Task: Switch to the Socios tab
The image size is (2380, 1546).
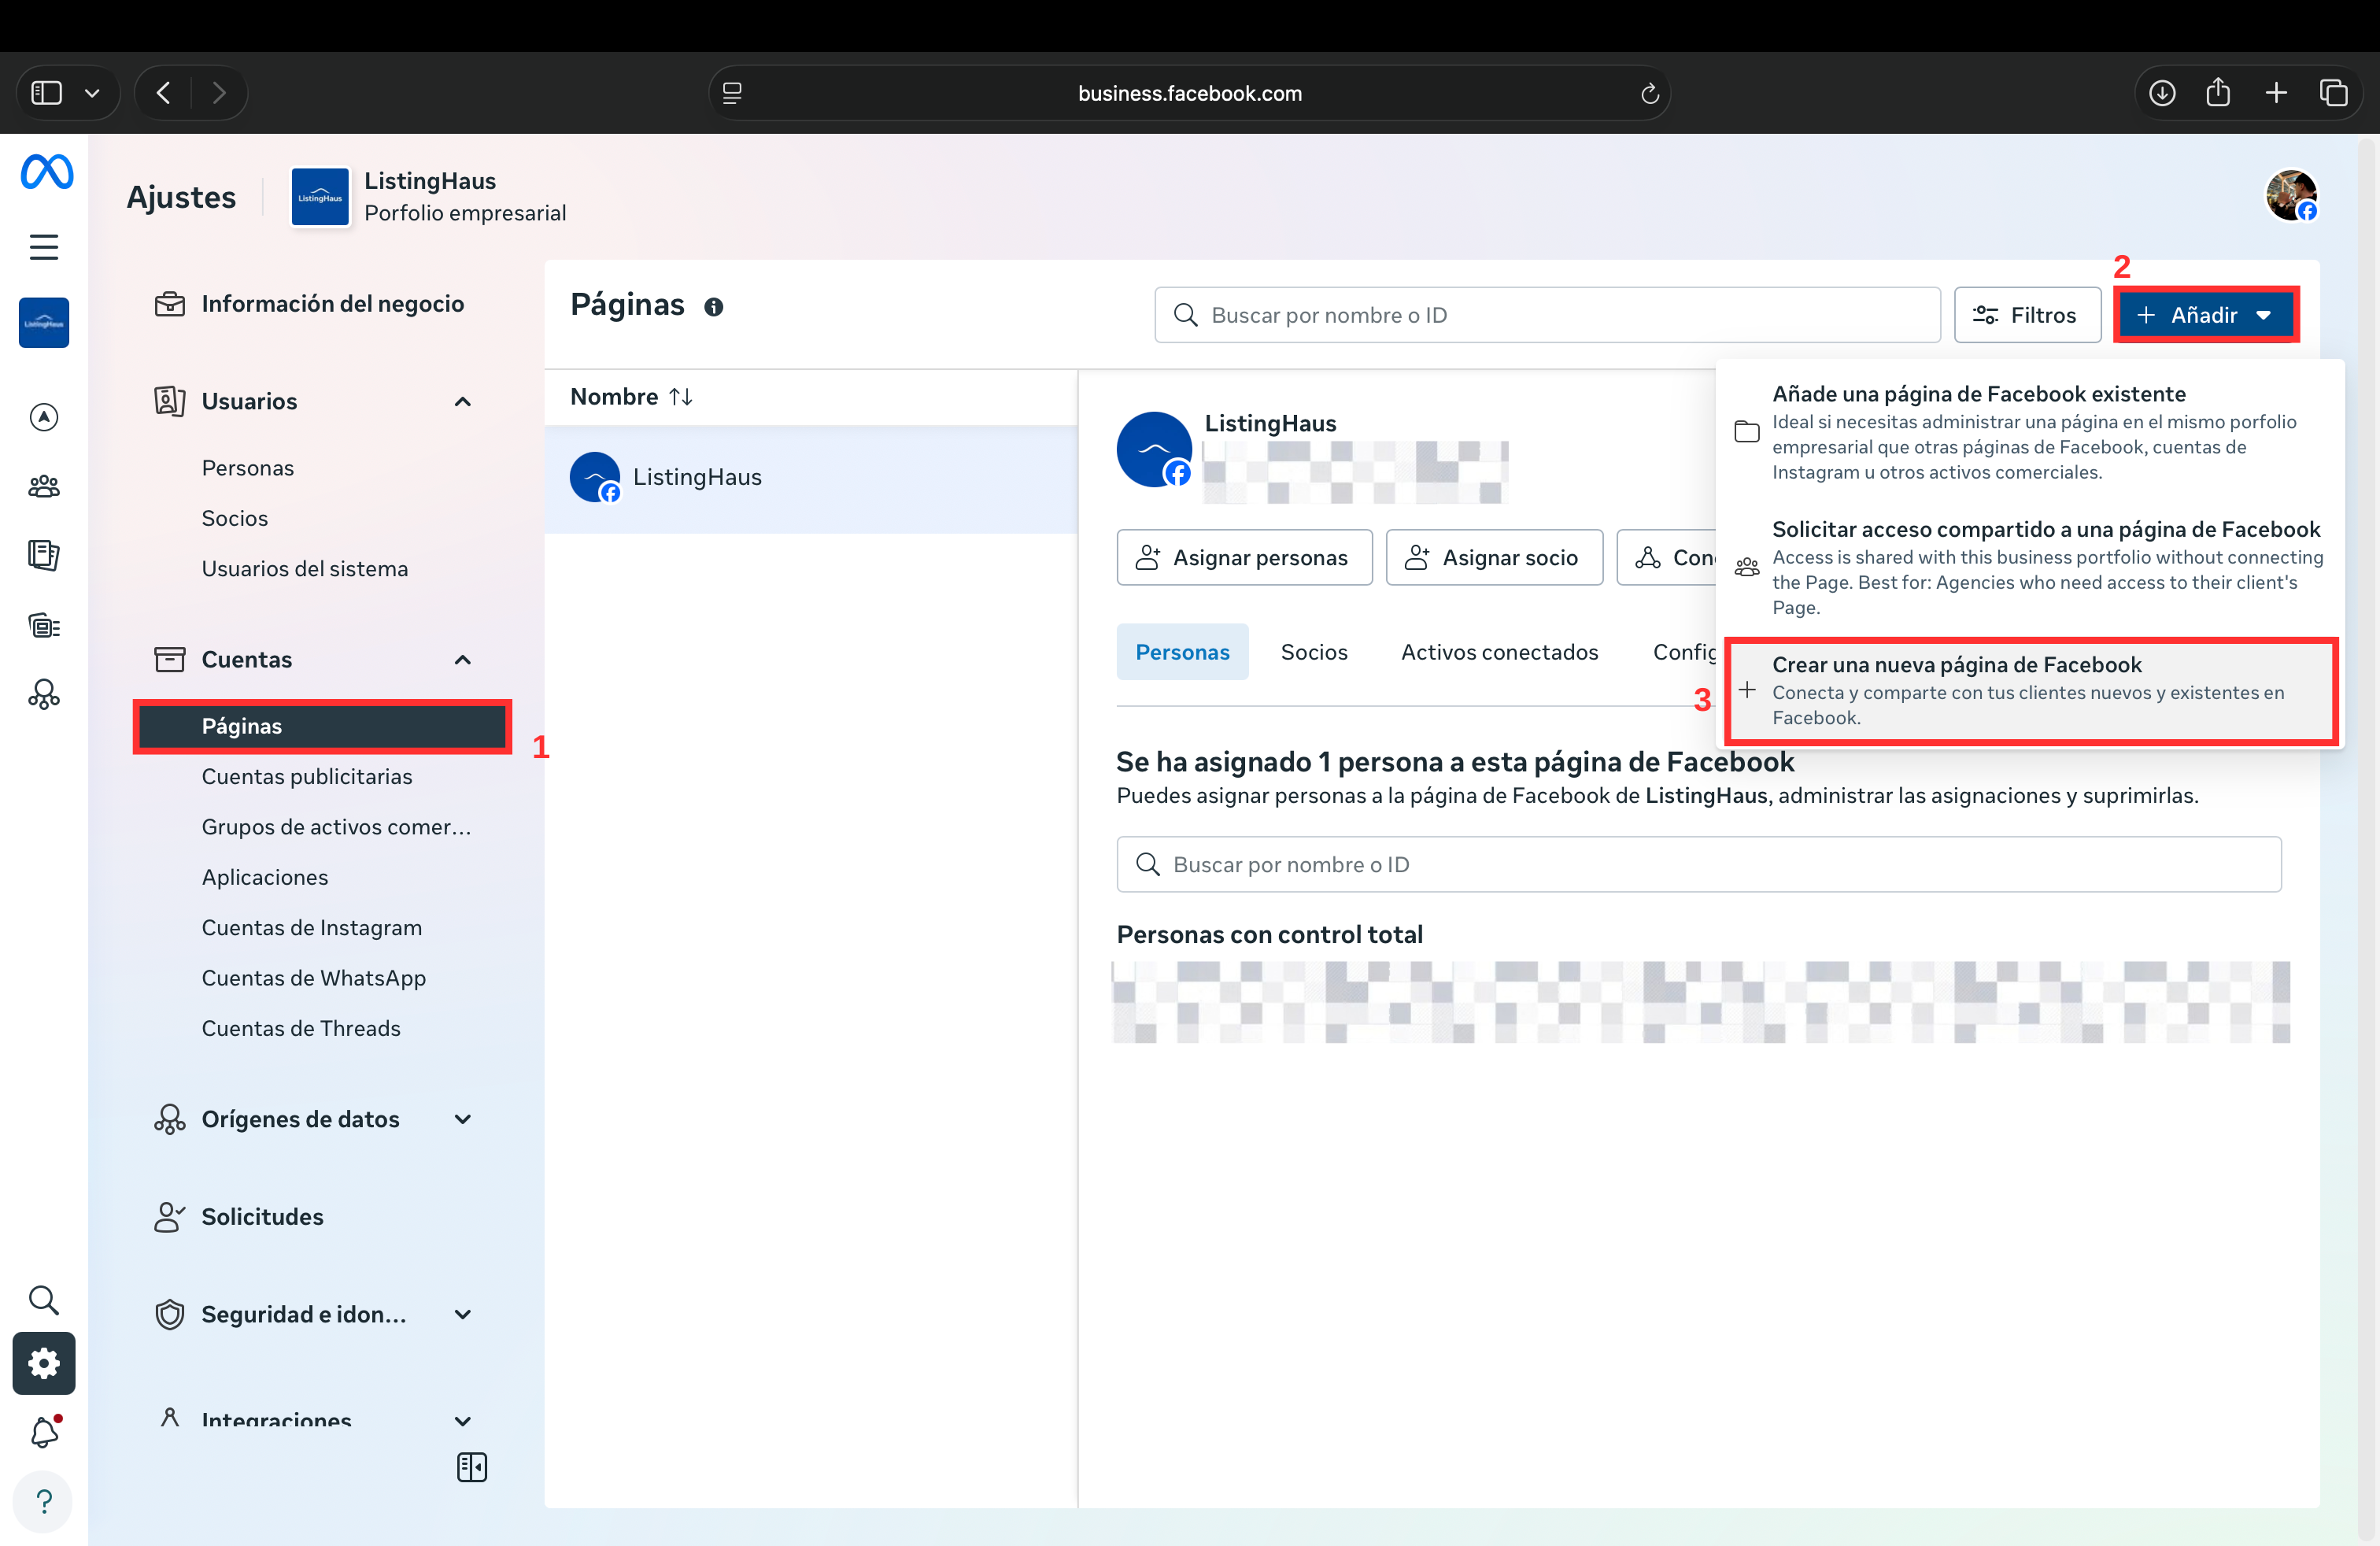Action: tap(1313, 652)
